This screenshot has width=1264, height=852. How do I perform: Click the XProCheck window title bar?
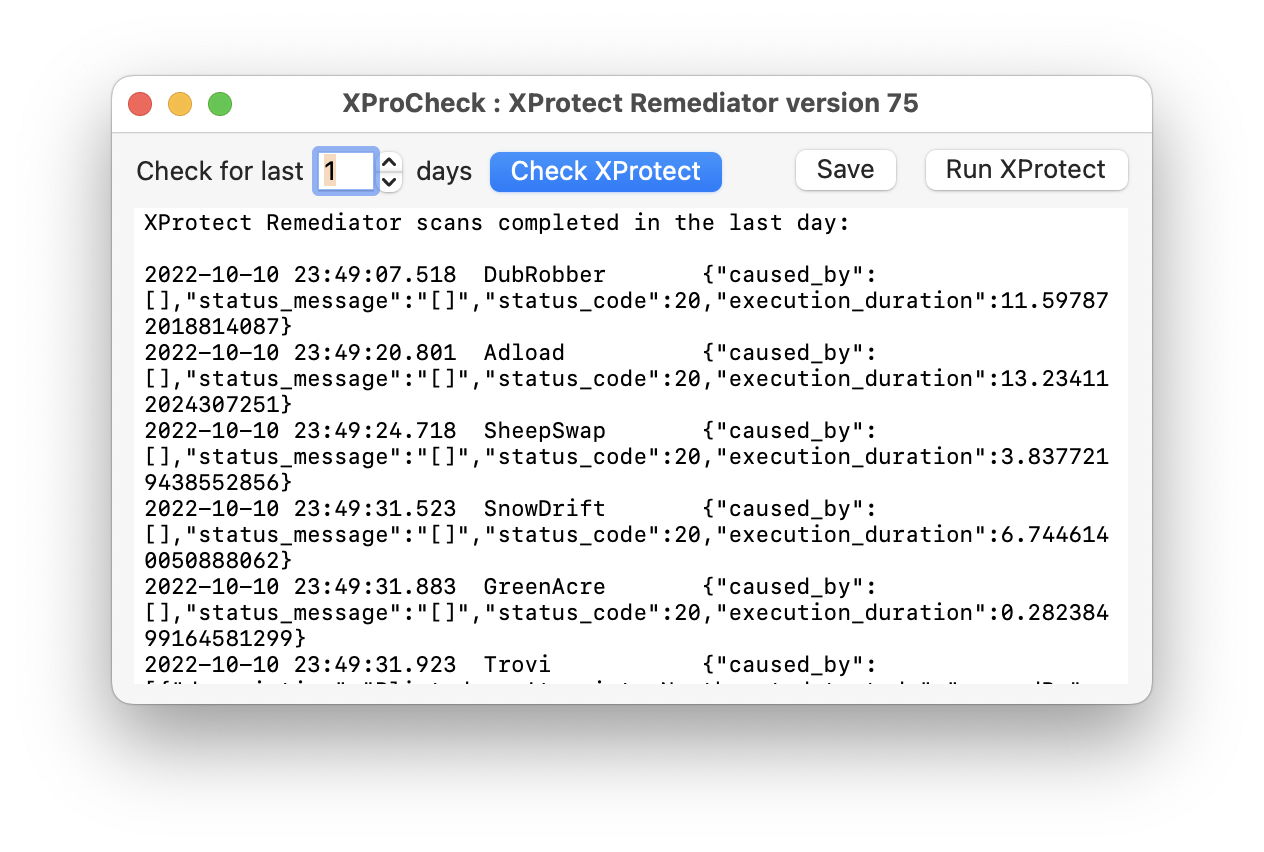click(632, 103)
